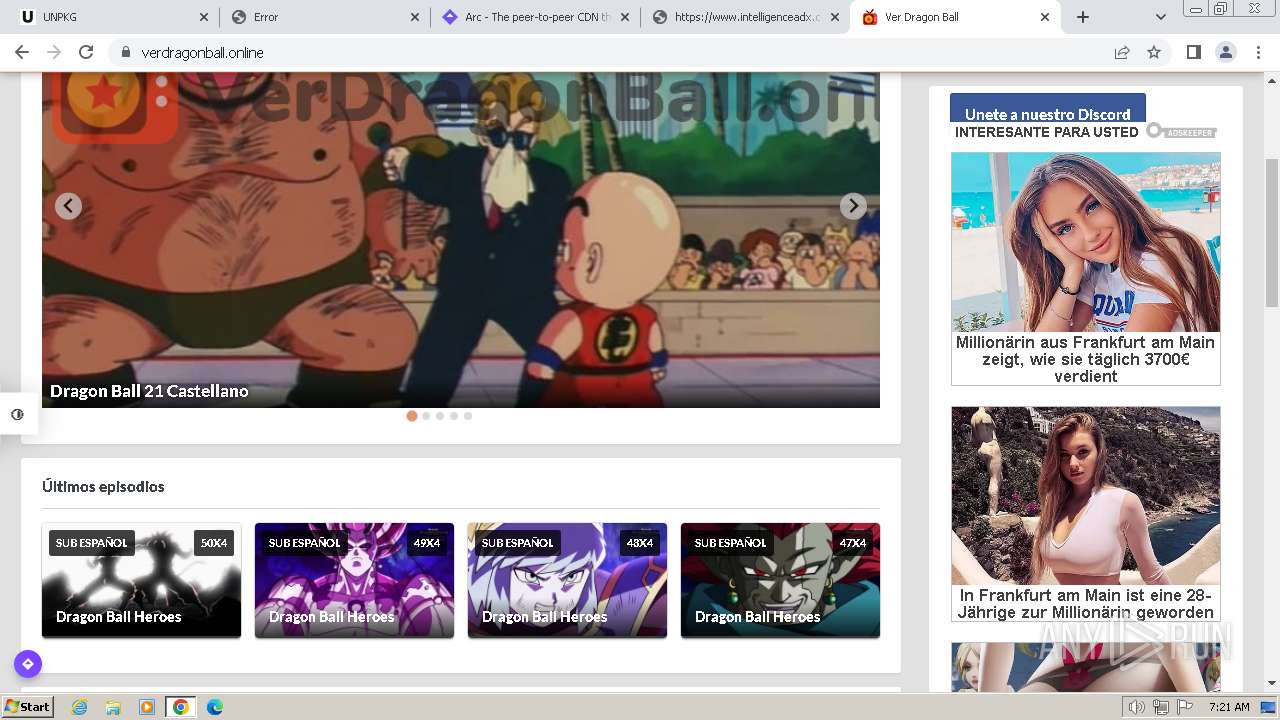Toggle the browser side panel icon
Screen dimensions: 1280x720
click(x=1193, y=52)
